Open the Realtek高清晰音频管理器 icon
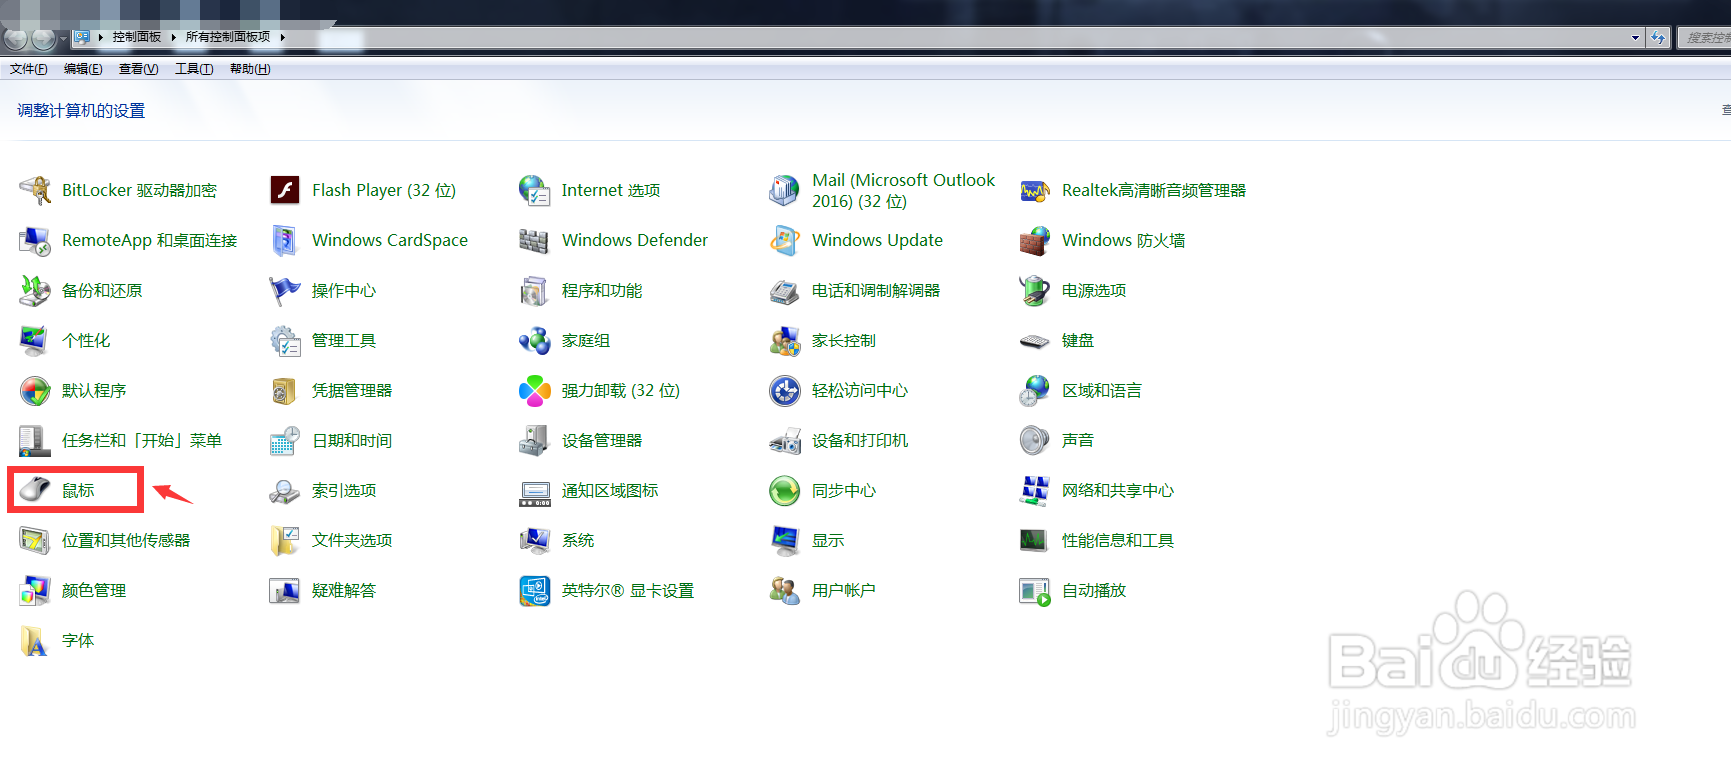The image size is (1731, 775). point(1035,190)
